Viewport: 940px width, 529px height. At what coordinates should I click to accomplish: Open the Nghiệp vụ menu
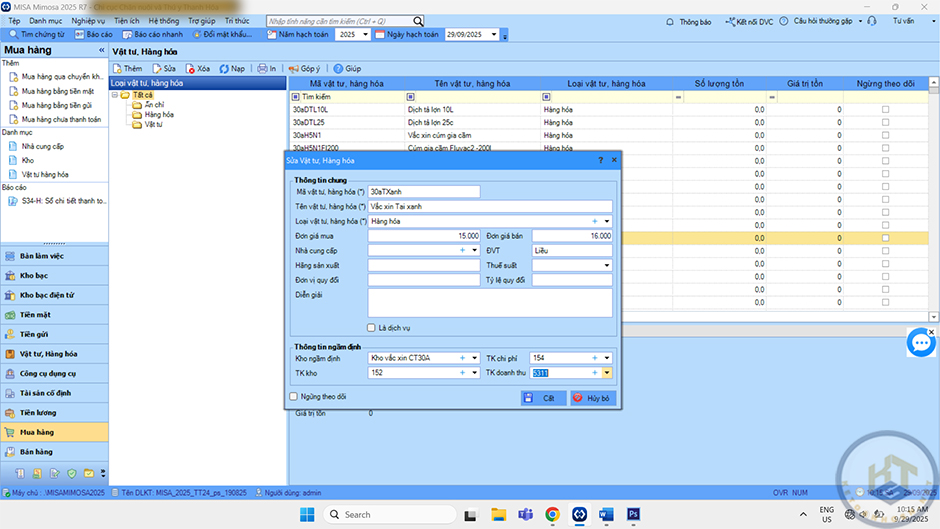88,20
